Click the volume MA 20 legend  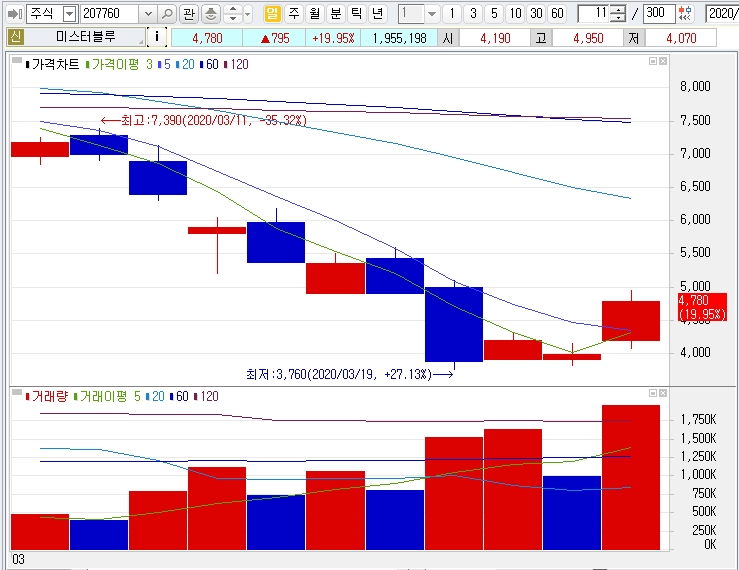[x=155, y=397]
